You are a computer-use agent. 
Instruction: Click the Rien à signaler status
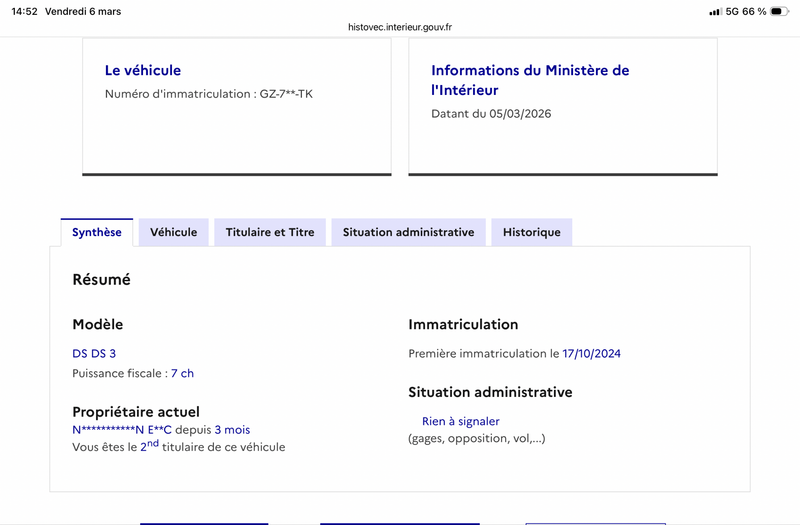pos(460,421)
